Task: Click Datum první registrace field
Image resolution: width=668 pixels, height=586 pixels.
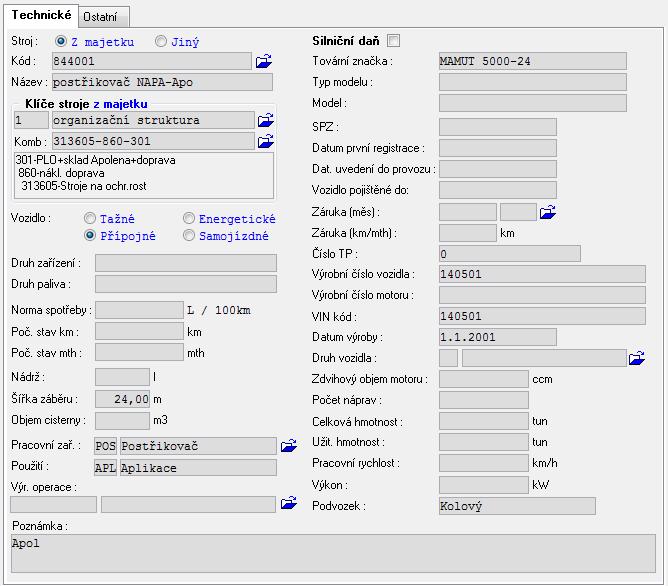Action: click(498, 148)
